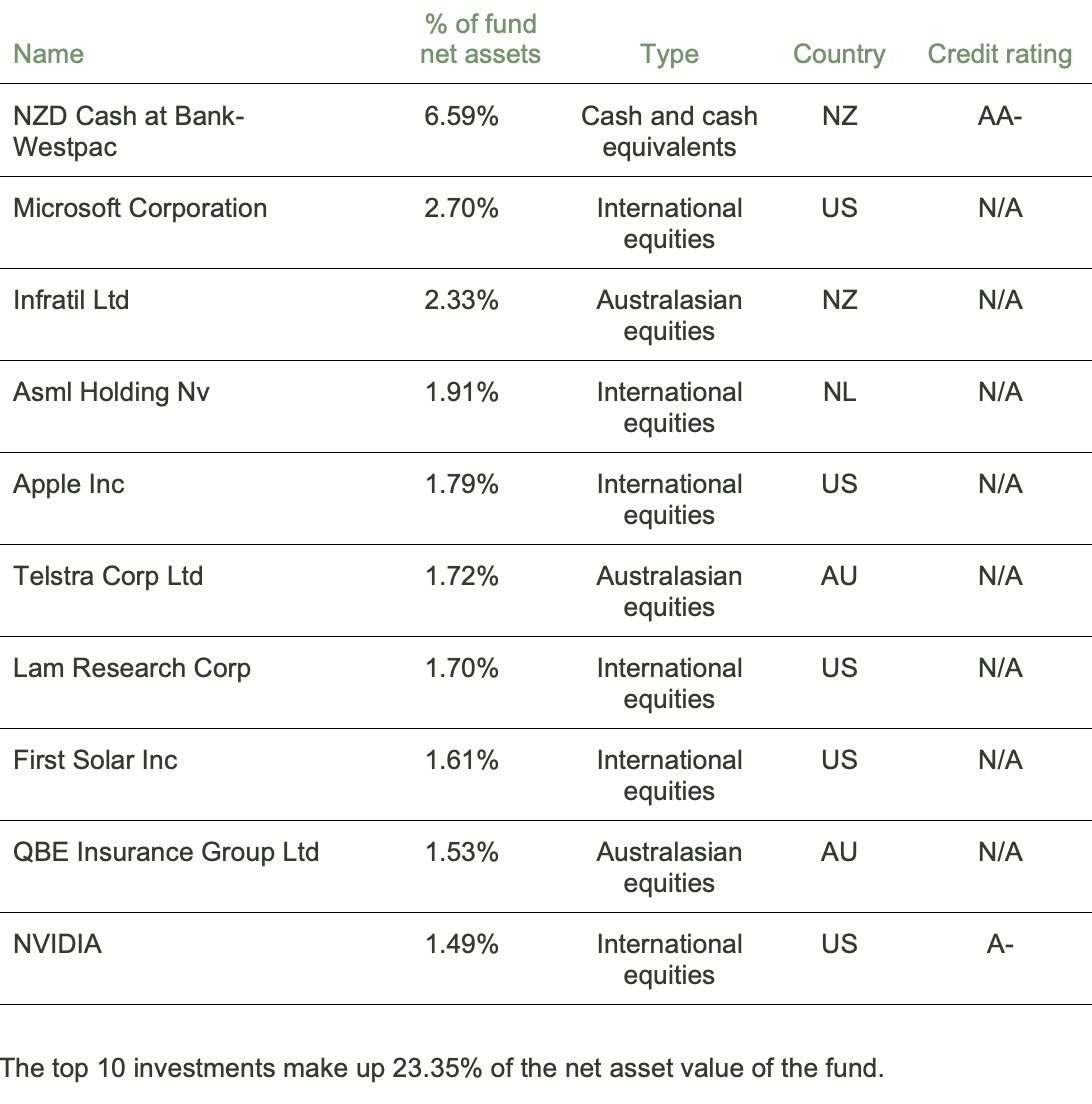Image resolution: width=1092 pixels, height=1104 pixels.
Task: Click the Apple Inc name cell
Action: point(69,484)
